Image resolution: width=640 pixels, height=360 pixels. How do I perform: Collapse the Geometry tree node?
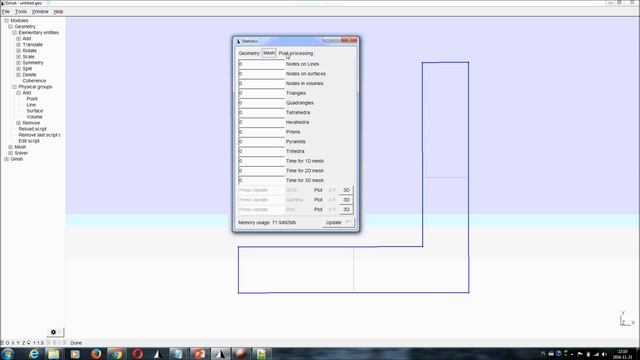(x=11, y=27)
